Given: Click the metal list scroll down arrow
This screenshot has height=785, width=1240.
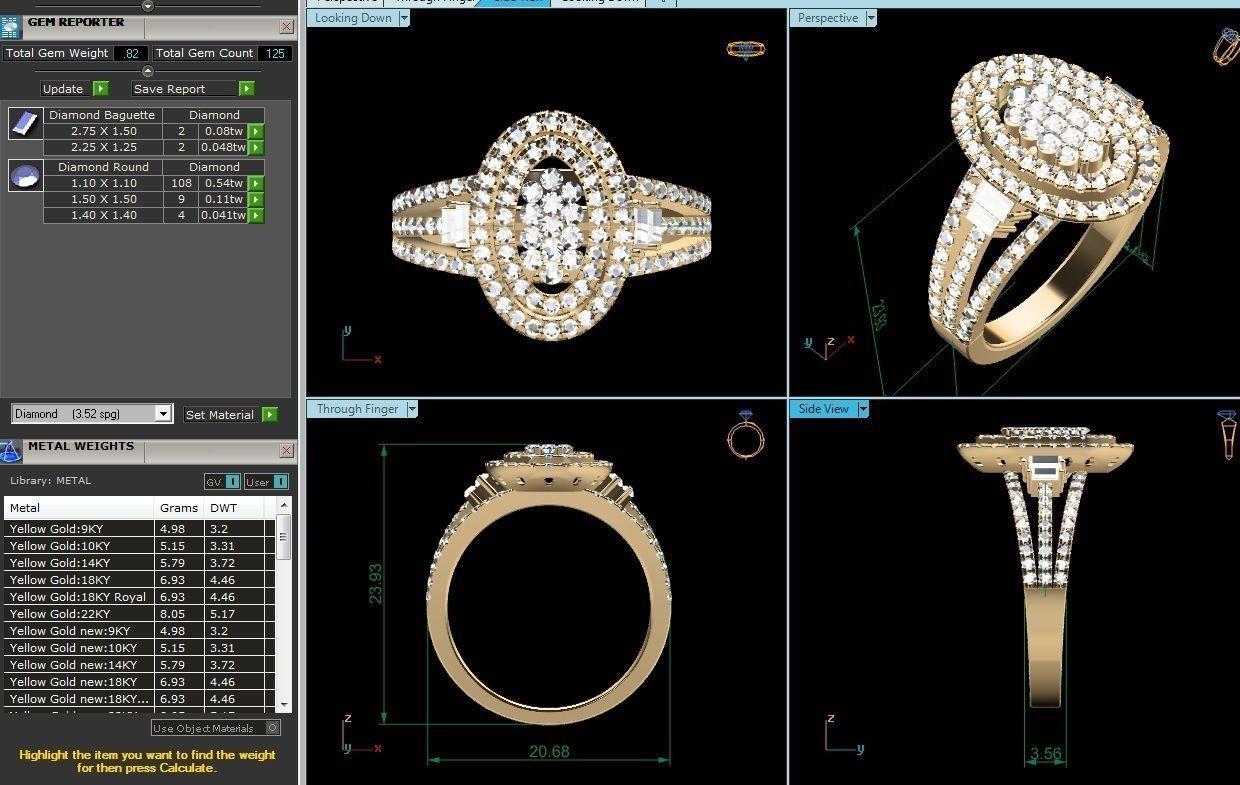Looking at the screenshot, I should pyautogui.click(x=284, y=705).
